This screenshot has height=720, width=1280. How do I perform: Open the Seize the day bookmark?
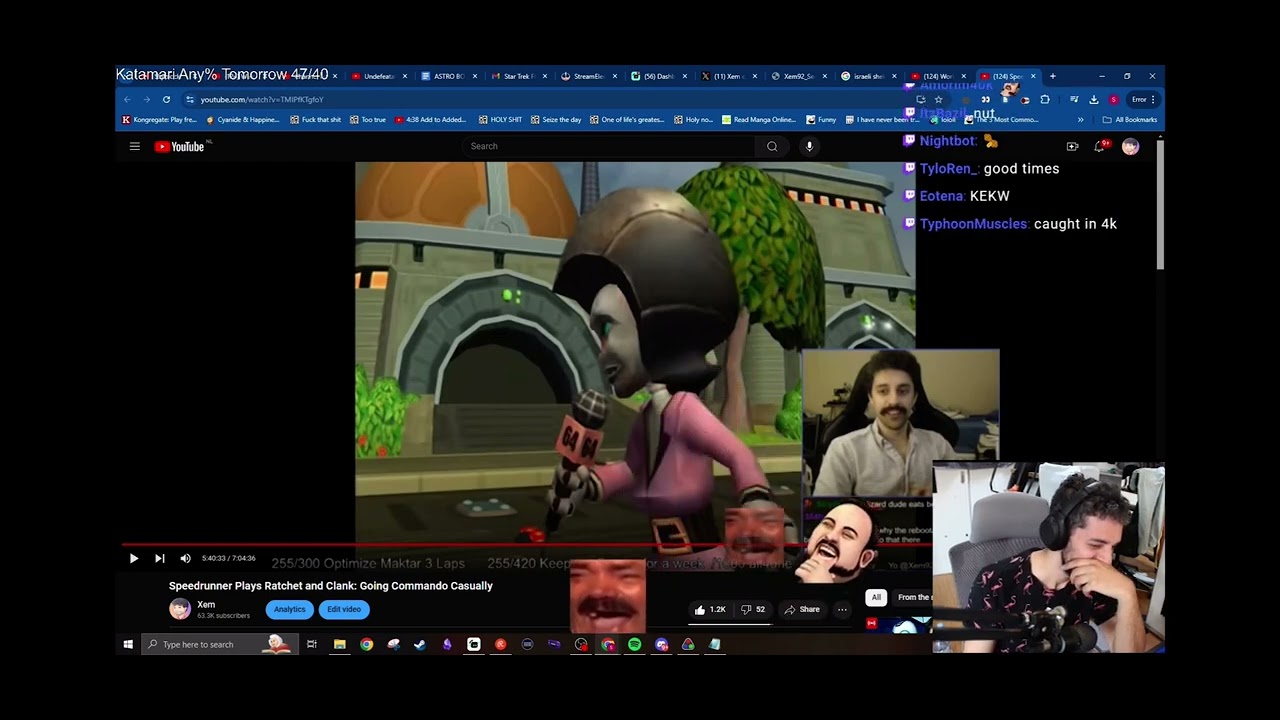coord(556,119)
